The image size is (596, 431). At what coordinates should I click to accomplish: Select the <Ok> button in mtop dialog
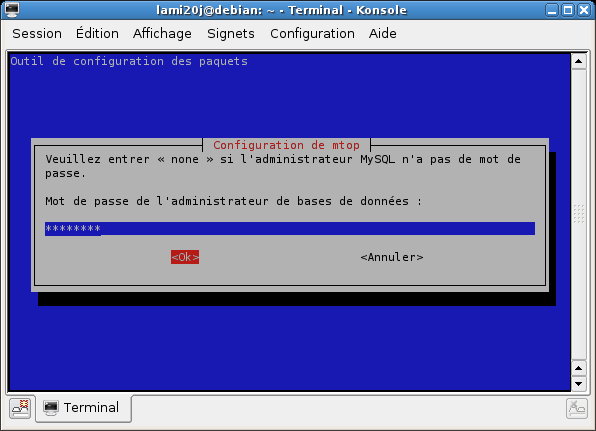pos(185,257)
